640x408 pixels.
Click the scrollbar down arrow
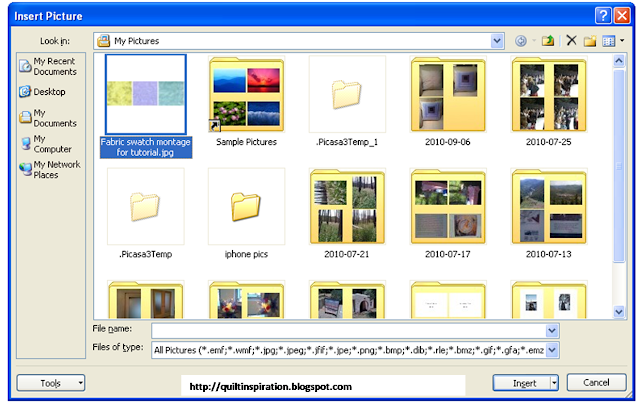click(x=619, y=312)
